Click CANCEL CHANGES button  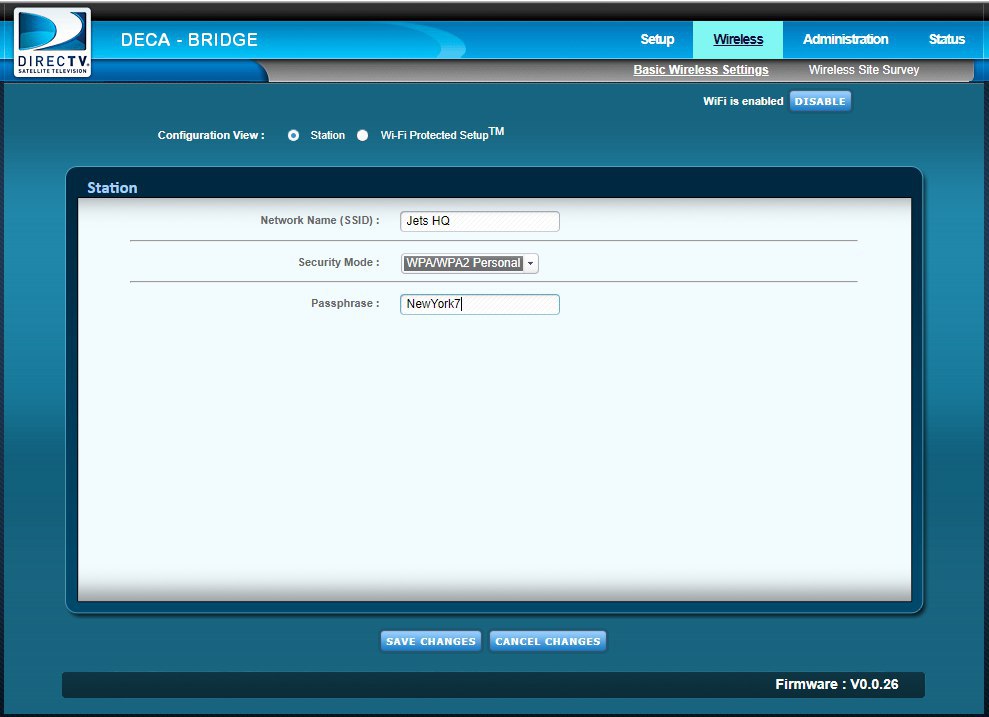click(x=547, y=641)
